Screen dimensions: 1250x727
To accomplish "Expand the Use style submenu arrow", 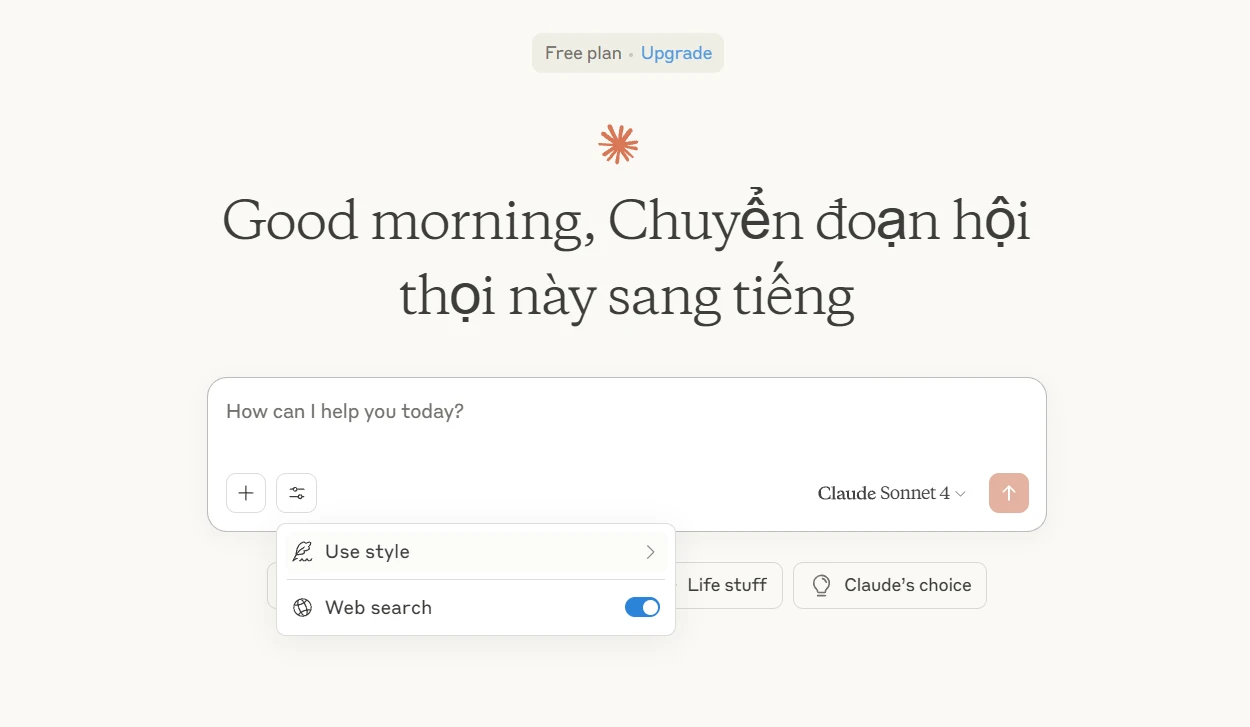I will (650, 552).
